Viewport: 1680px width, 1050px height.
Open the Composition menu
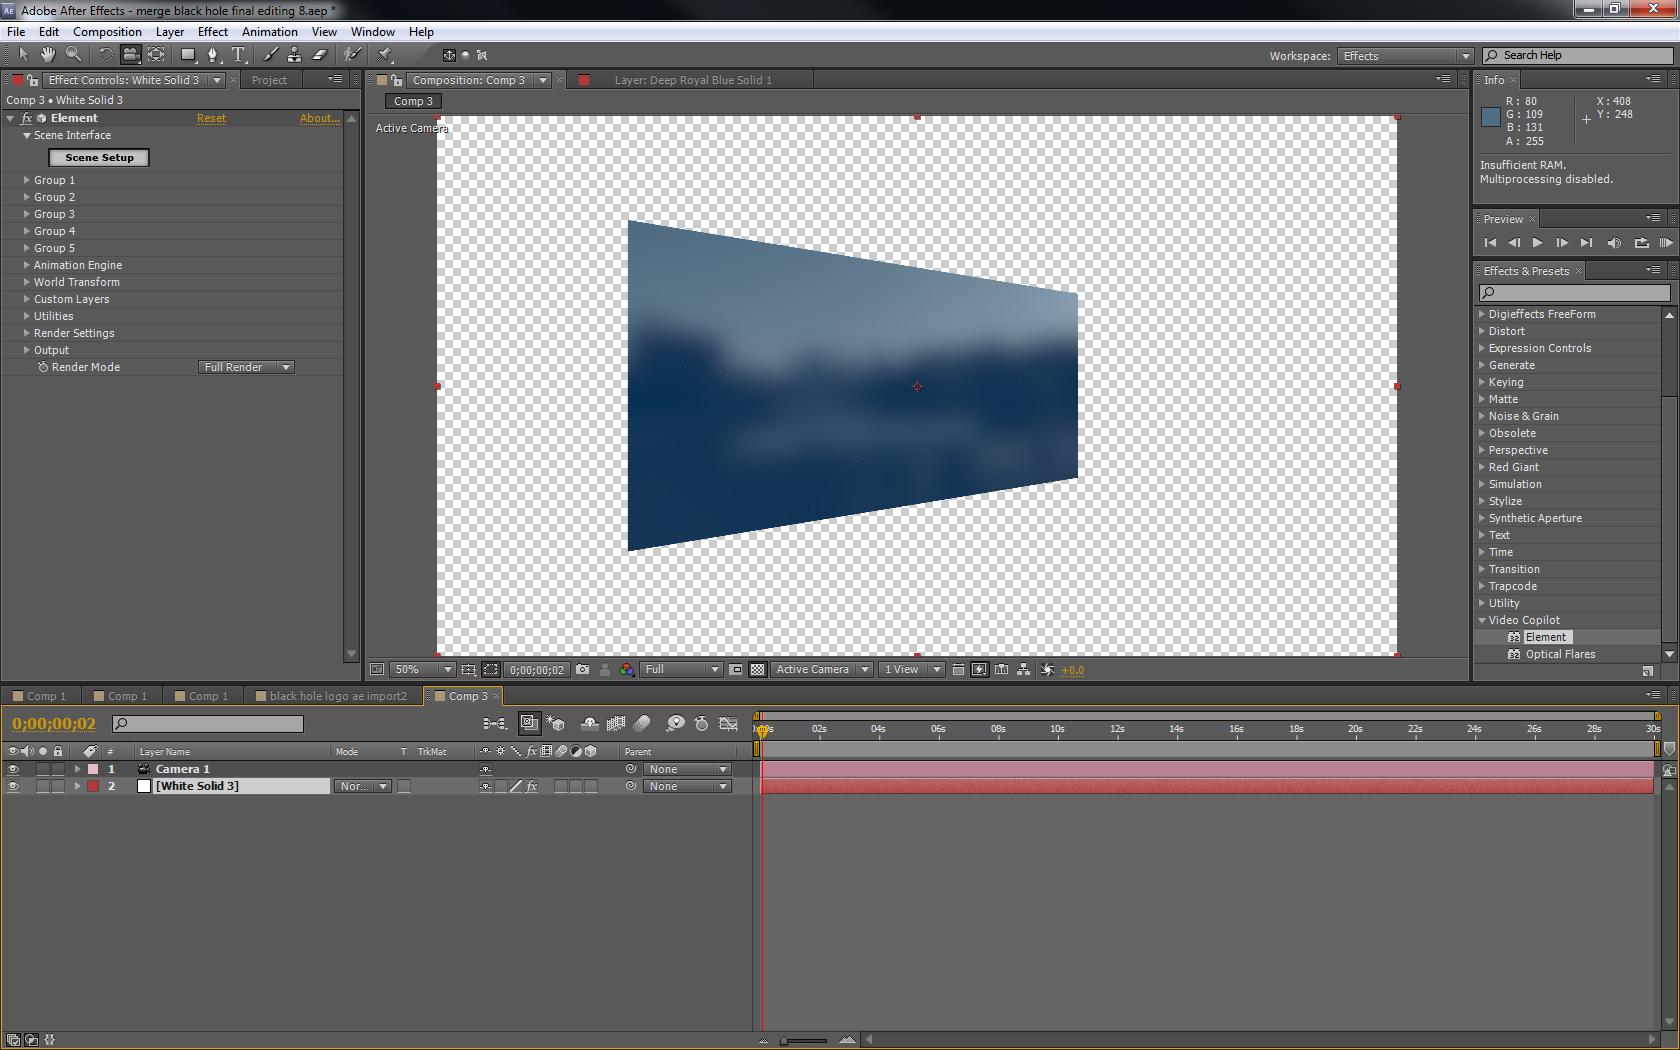[107, 32]
